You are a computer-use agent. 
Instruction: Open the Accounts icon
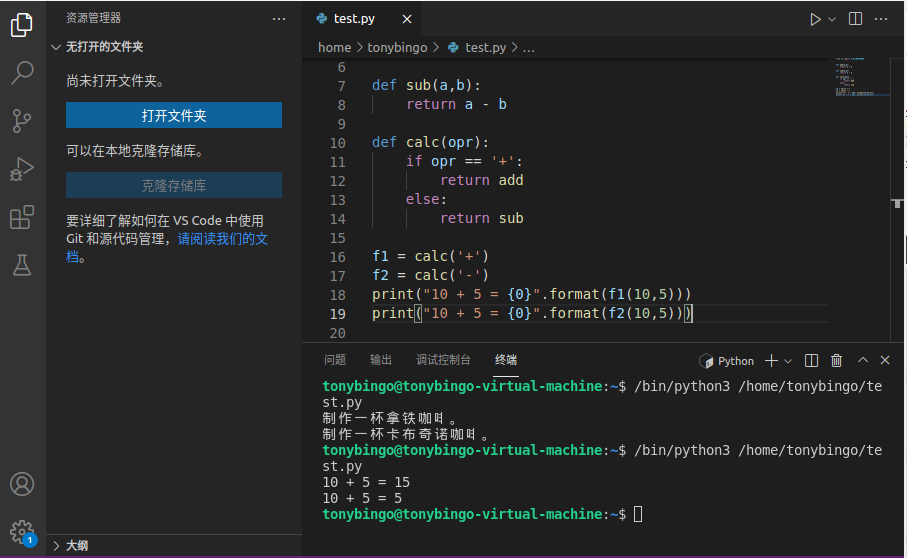pyautogui.click(x=22, y=484)
